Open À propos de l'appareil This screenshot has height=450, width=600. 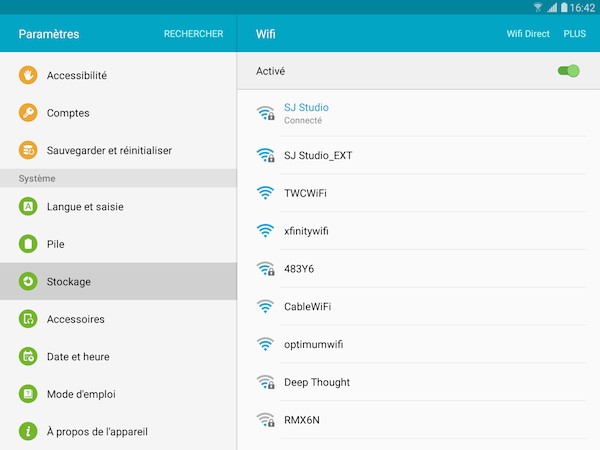point(118,431)
